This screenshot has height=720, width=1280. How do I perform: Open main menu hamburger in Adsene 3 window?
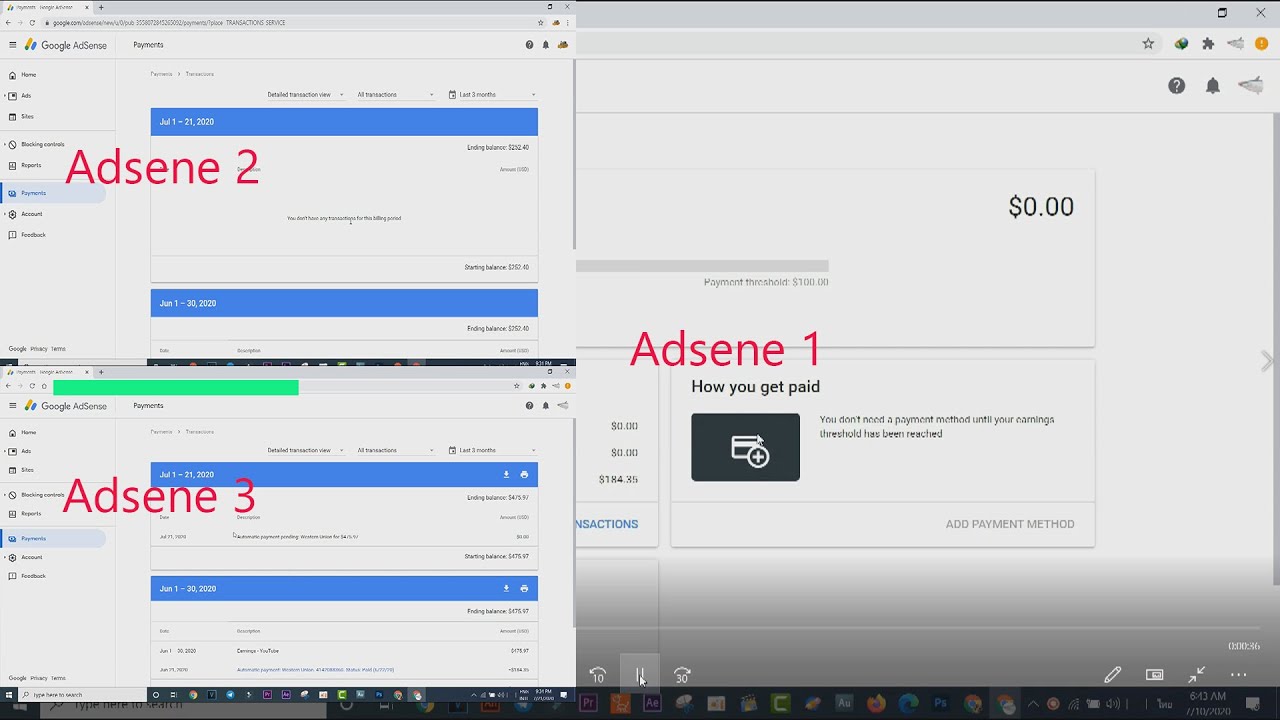click(x=12, y=406)
